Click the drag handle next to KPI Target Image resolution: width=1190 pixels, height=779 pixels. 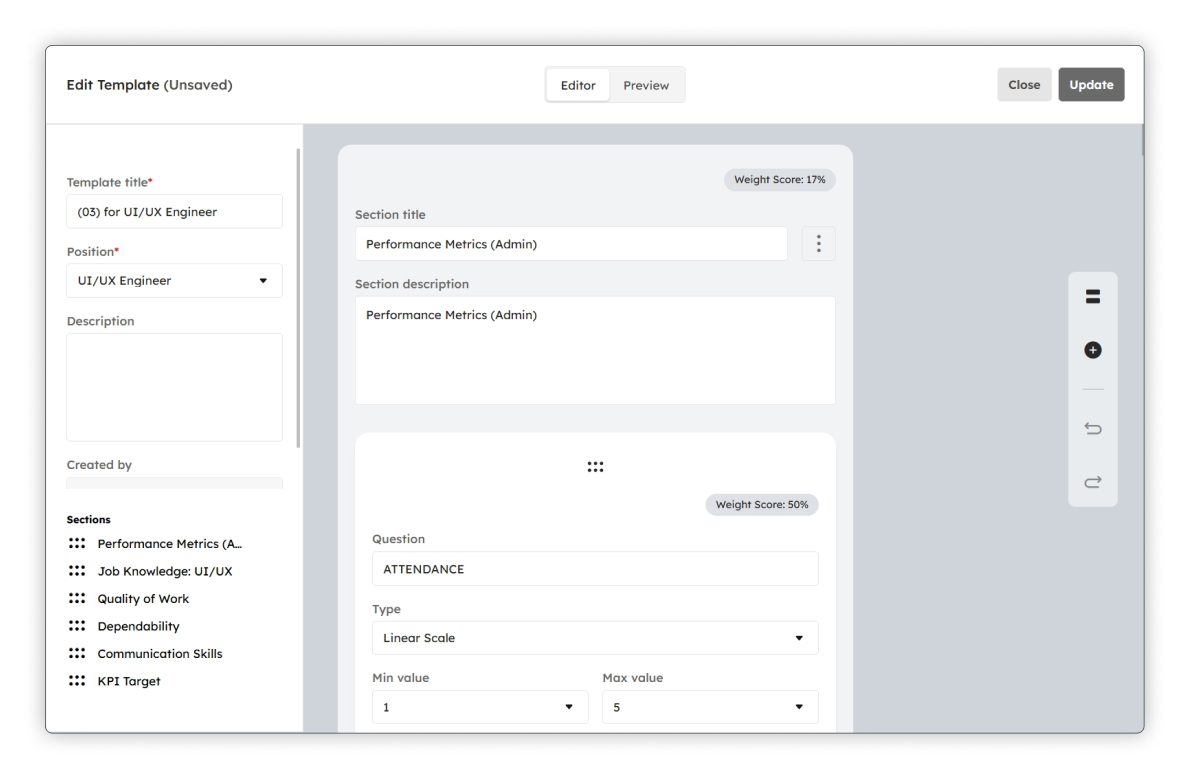pyautogui.click(x=77, y=680)
